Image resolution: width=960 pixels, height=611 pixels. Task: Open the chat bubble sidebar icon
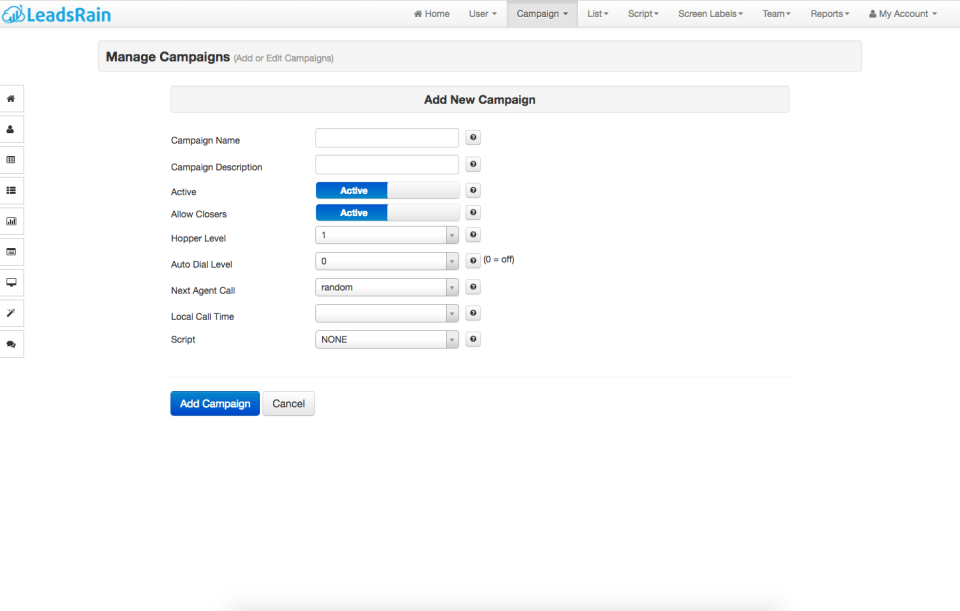(x=11, y=343)
